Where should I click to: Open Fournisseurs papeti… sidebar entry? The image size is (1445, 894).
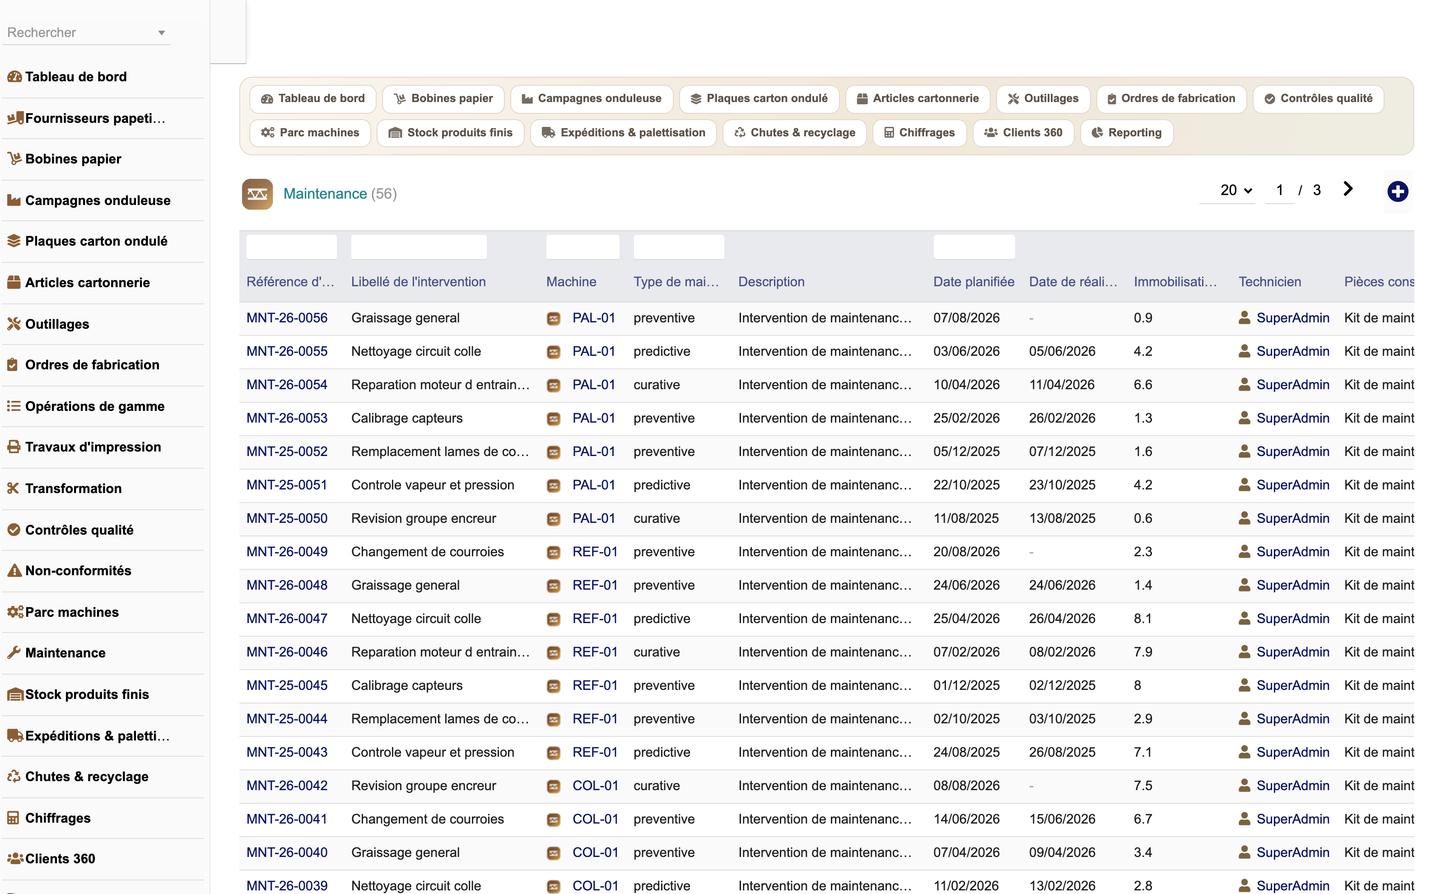click(86, 118)
